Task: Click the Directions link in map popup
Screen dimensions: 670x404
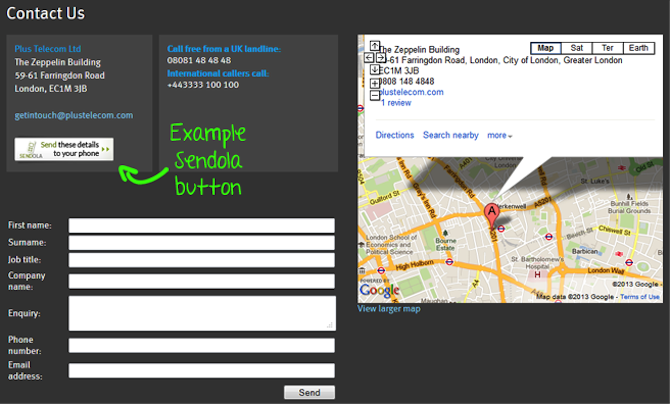Action: coord(394,135)
